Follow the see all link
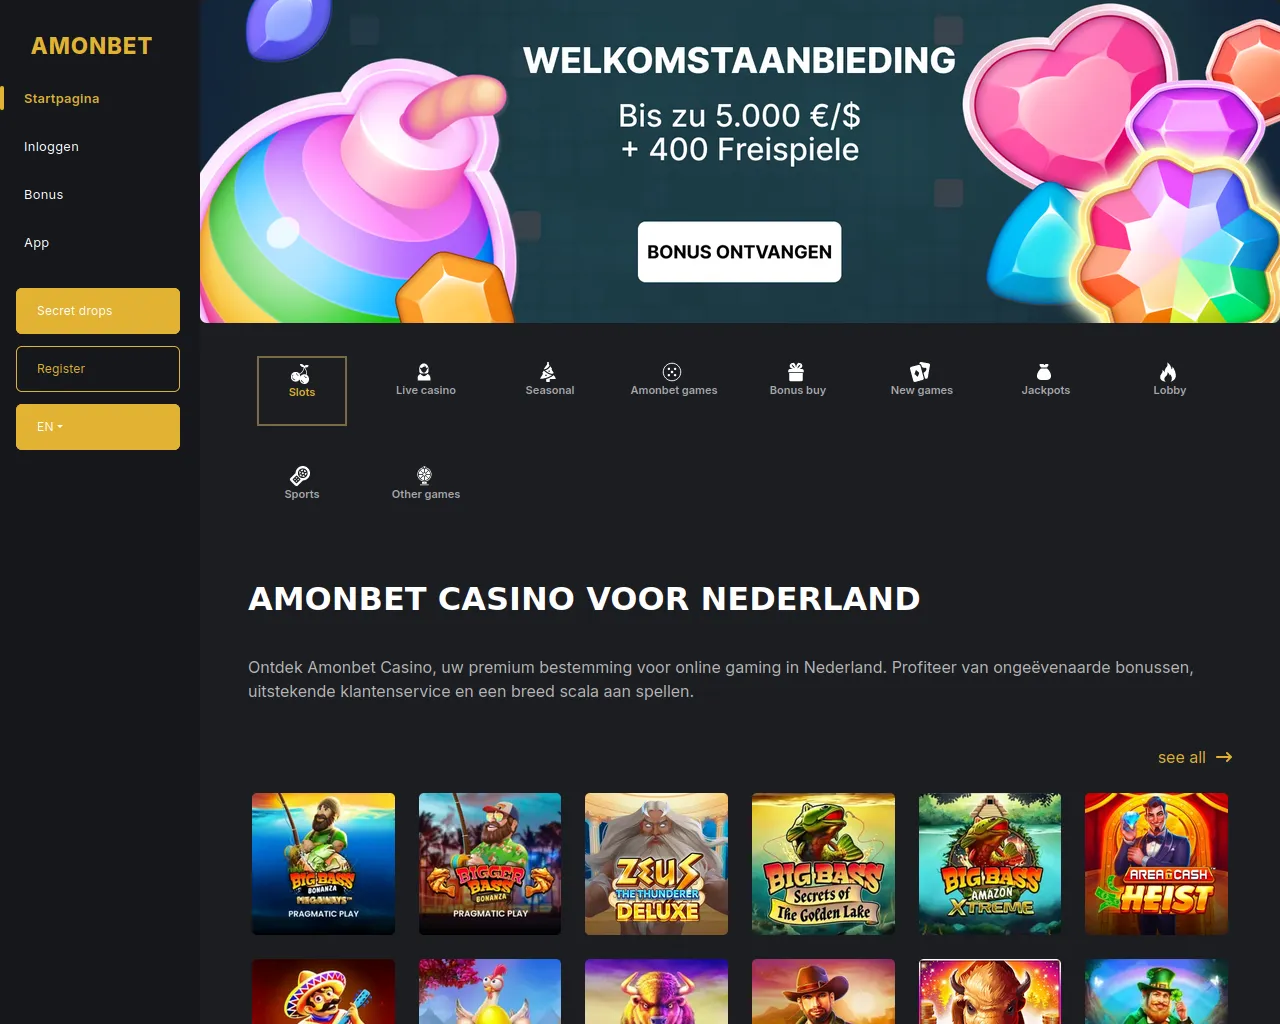Viewport: 1280px width, 1024px height. (1194, 758)
